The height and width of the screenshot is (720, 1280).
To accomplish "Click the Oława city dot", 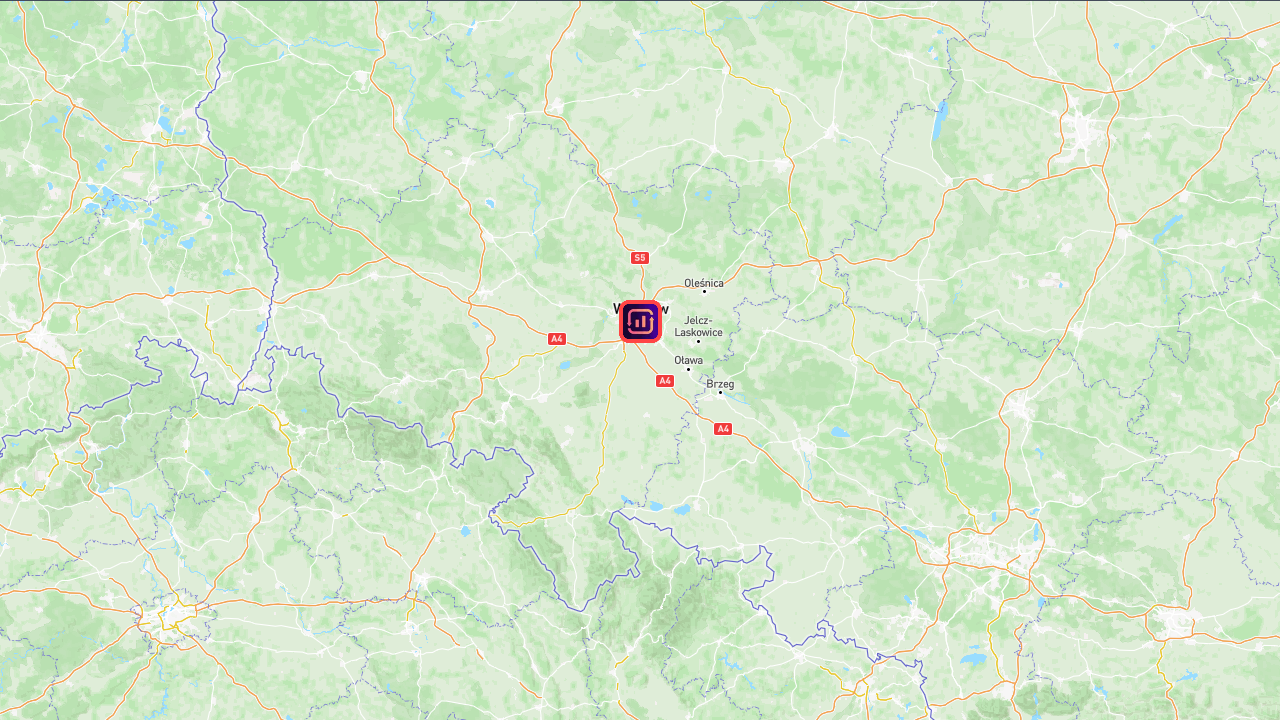I will click(688, 370).
